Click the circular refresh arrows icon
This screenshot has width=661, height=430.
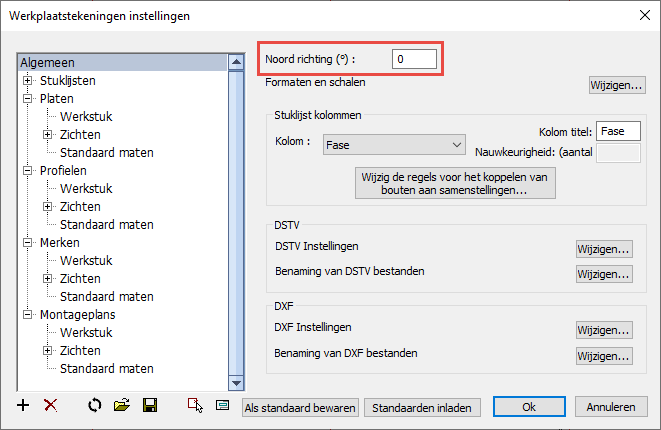click(94, 406)
